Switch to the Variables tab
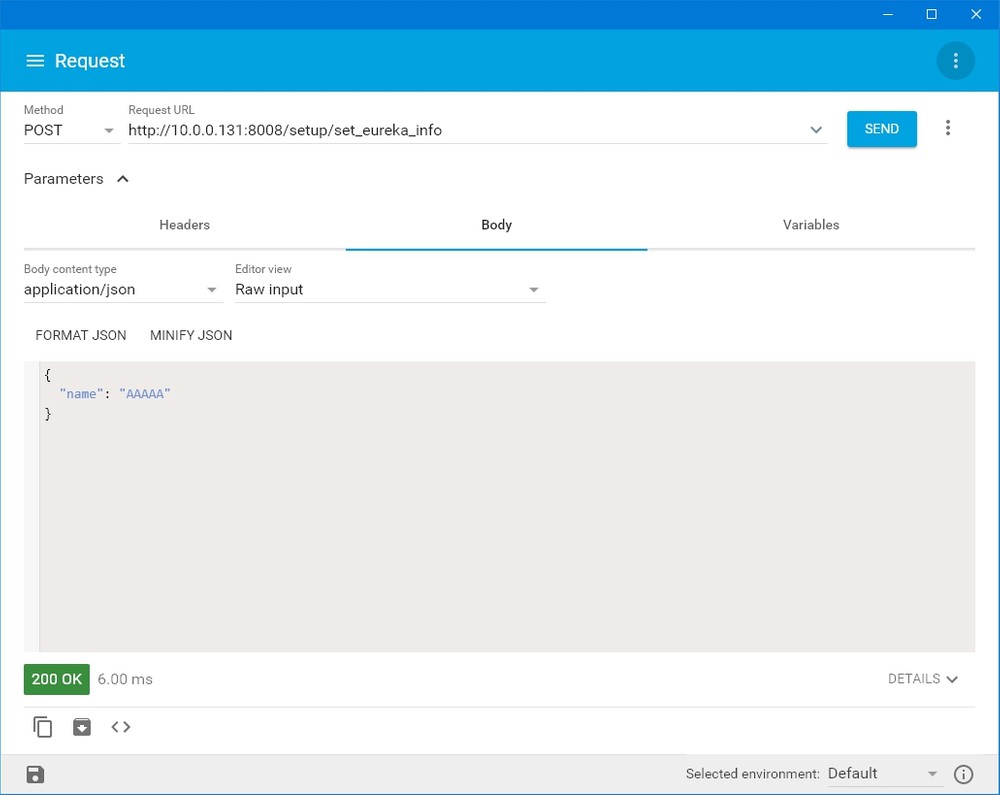Screen dimensions: 1000x795 pyautogui.click(x=811, y=225)
